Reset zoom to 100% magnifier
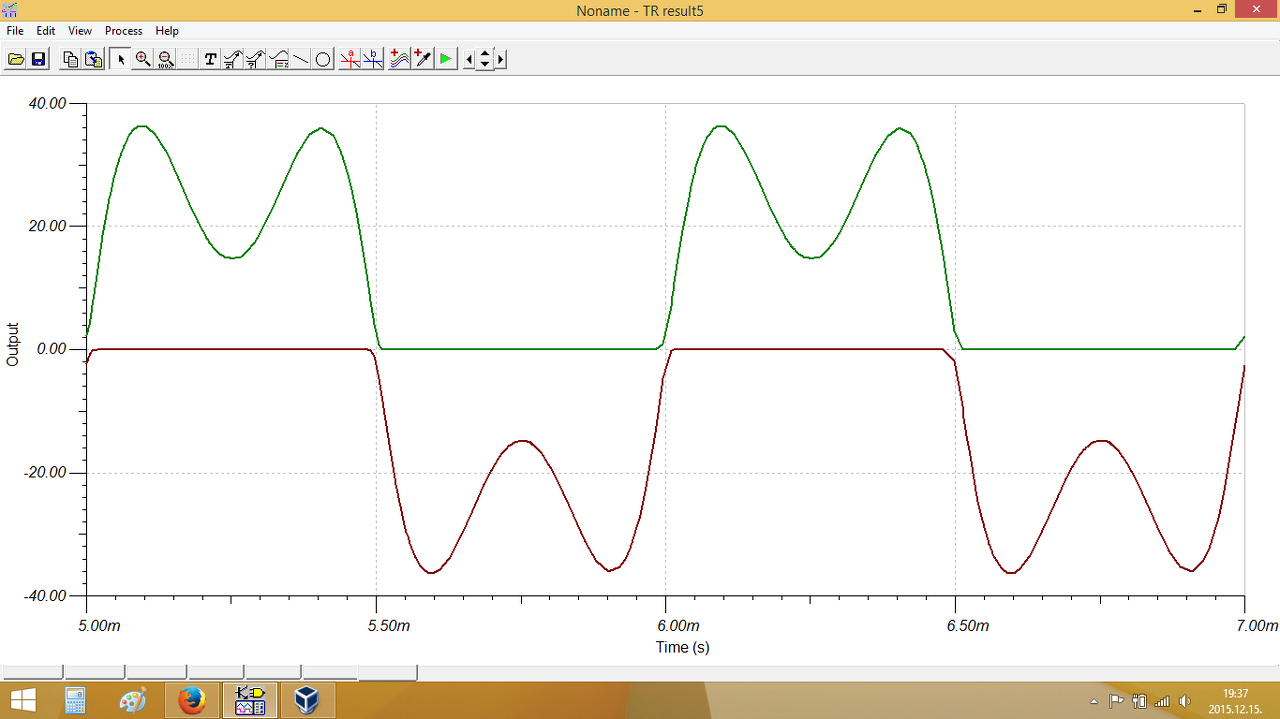This screenshot has height=719, width=1280. pos(166,59)
